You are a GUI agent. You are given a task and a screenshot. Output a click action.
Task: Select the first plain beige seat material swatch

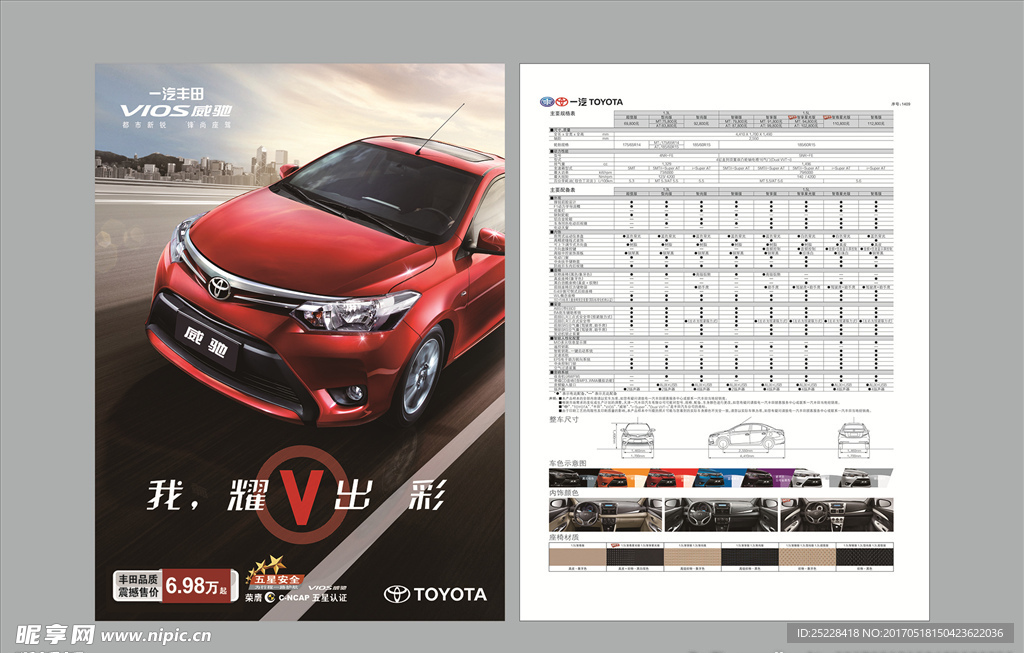pos(577,557)
